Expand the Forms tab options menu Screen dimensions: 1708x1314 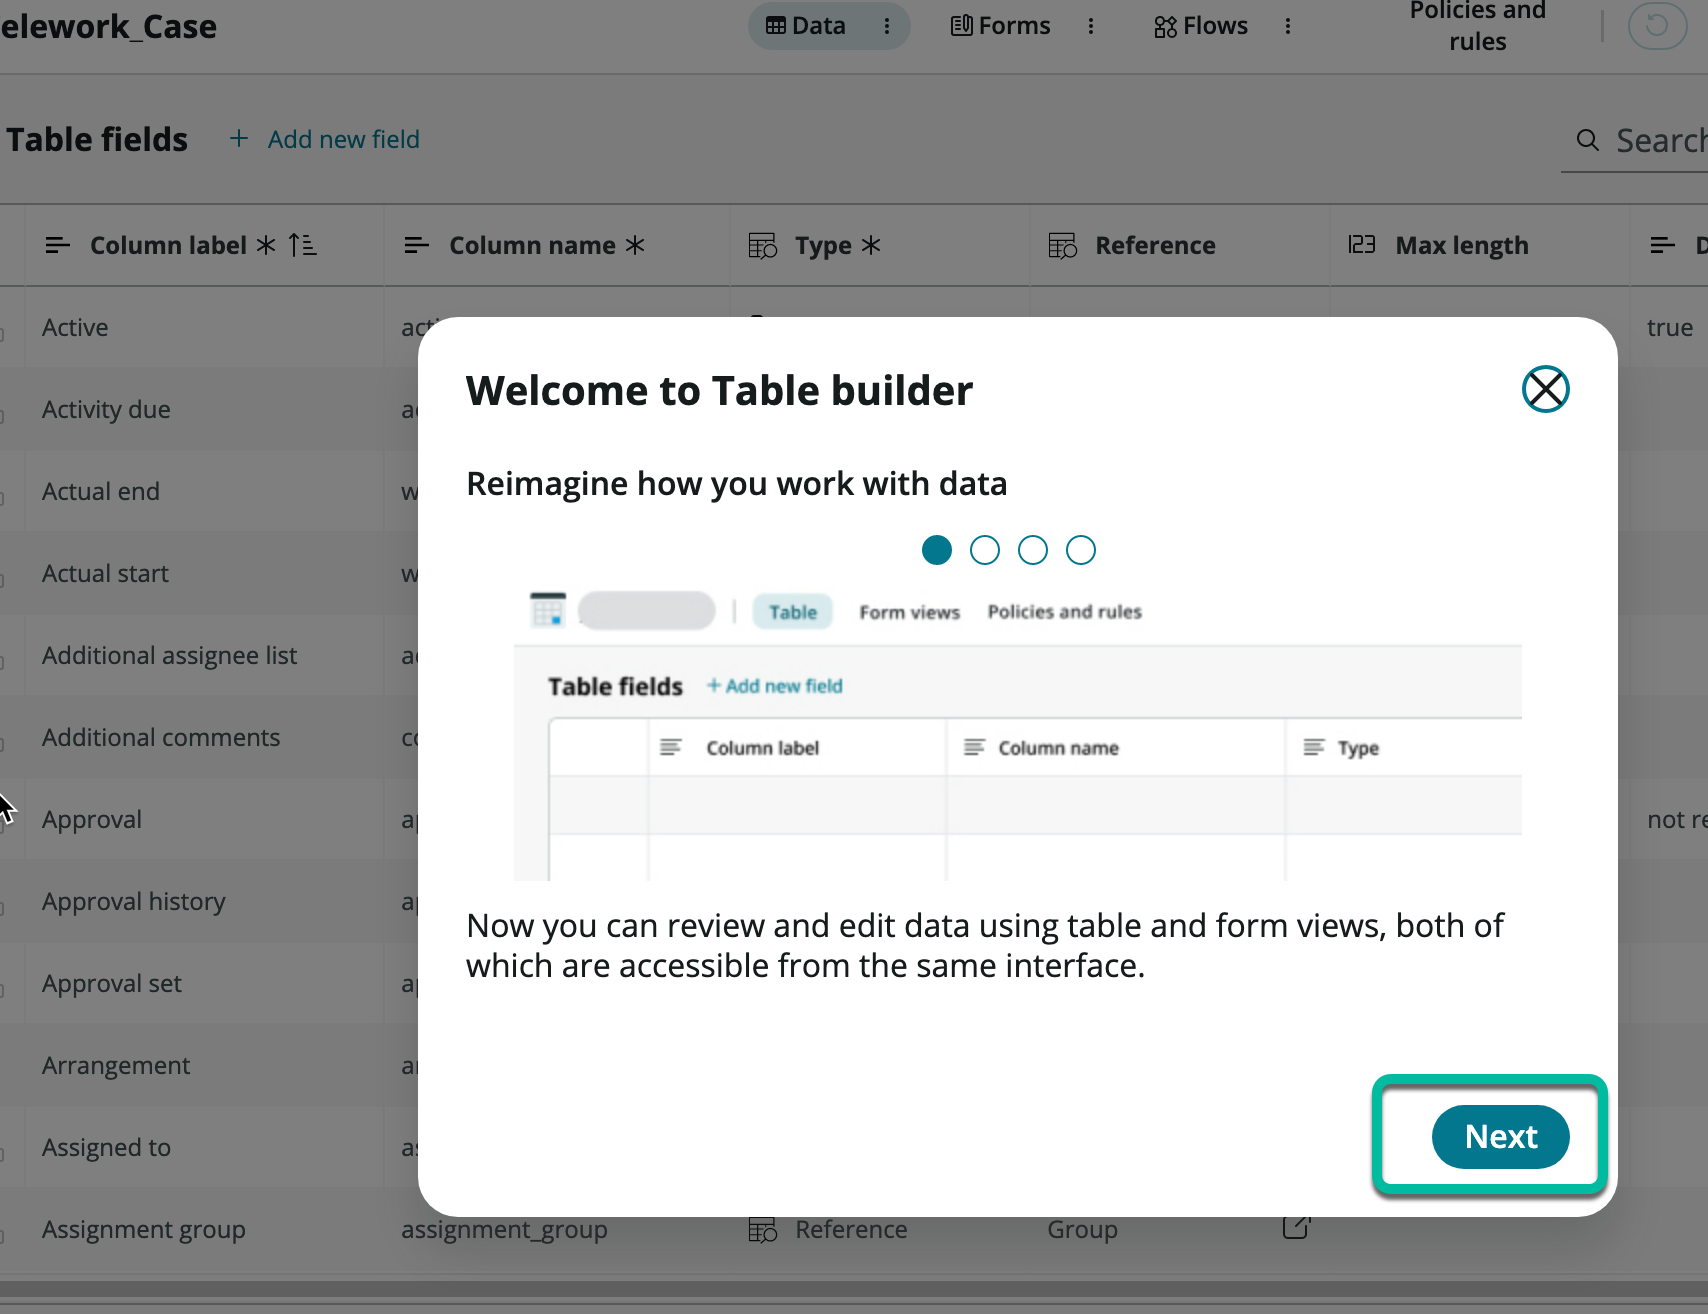click(x=1091, y=26)
